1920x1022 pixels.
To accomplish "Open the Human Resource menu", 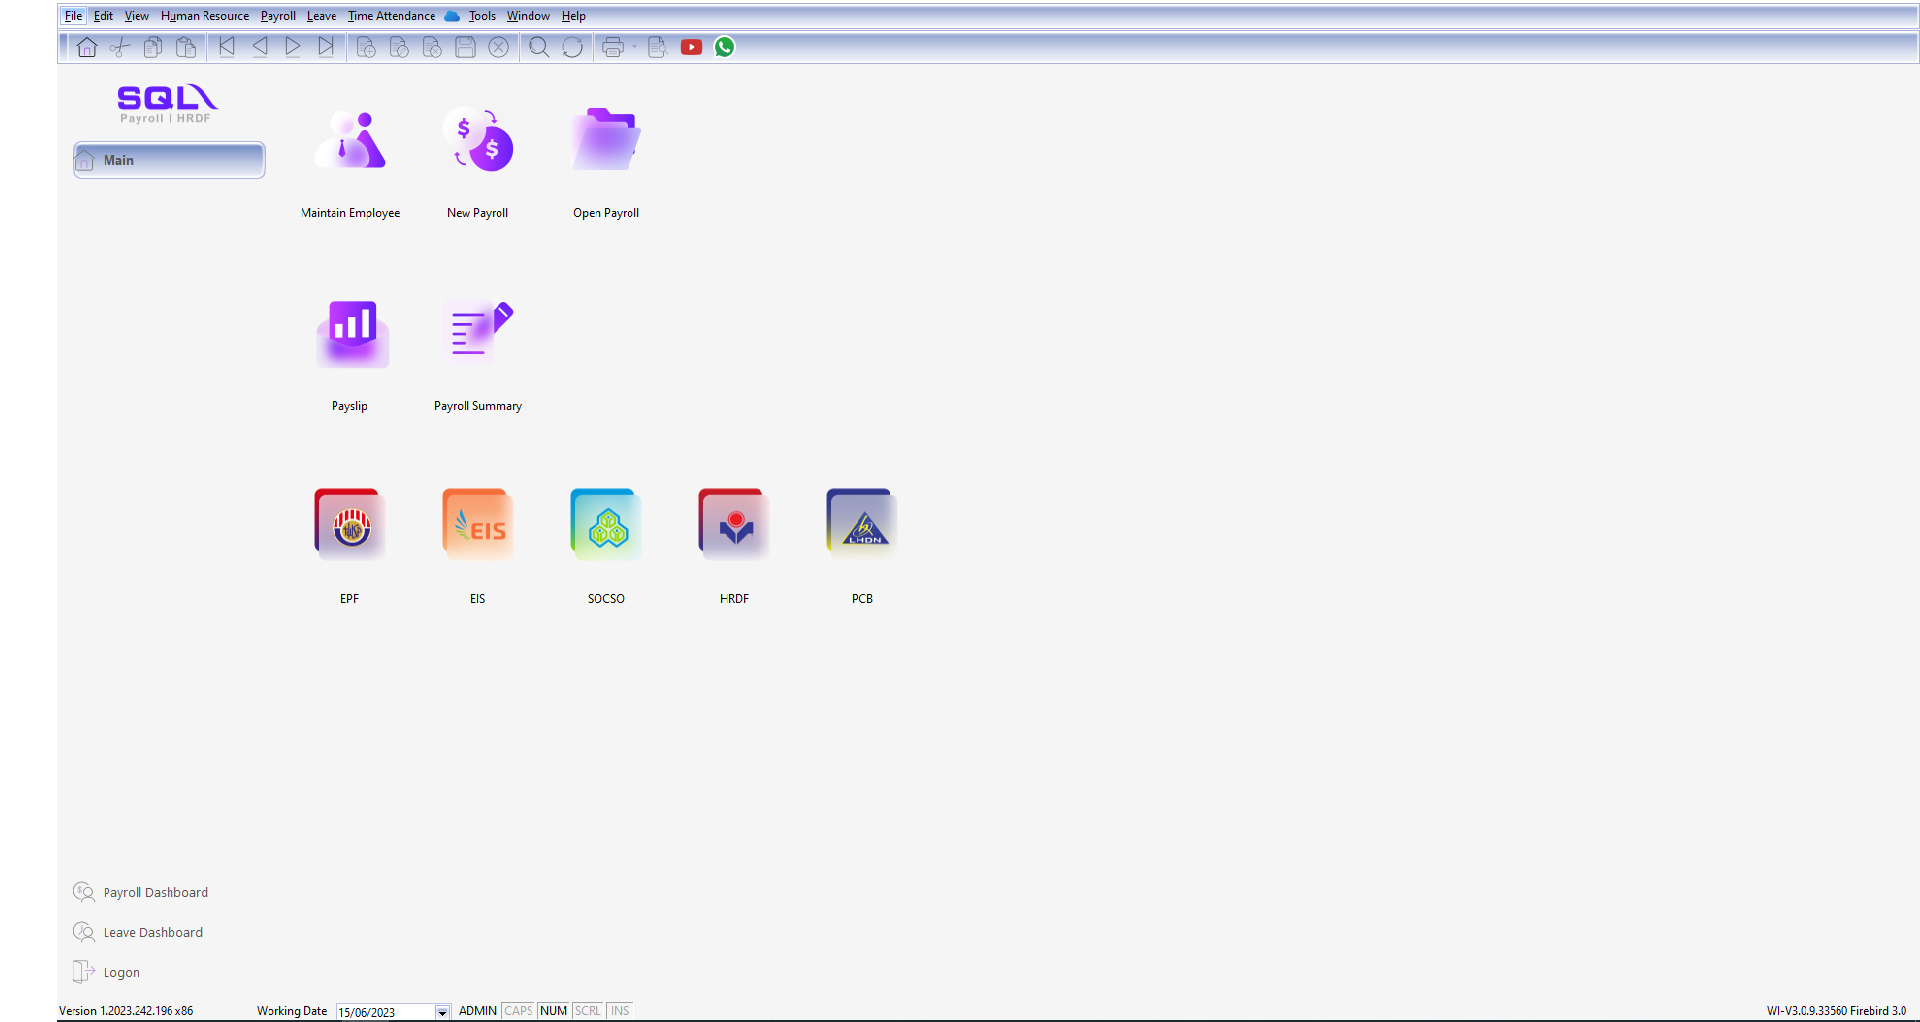I will (x=205, y=16).
